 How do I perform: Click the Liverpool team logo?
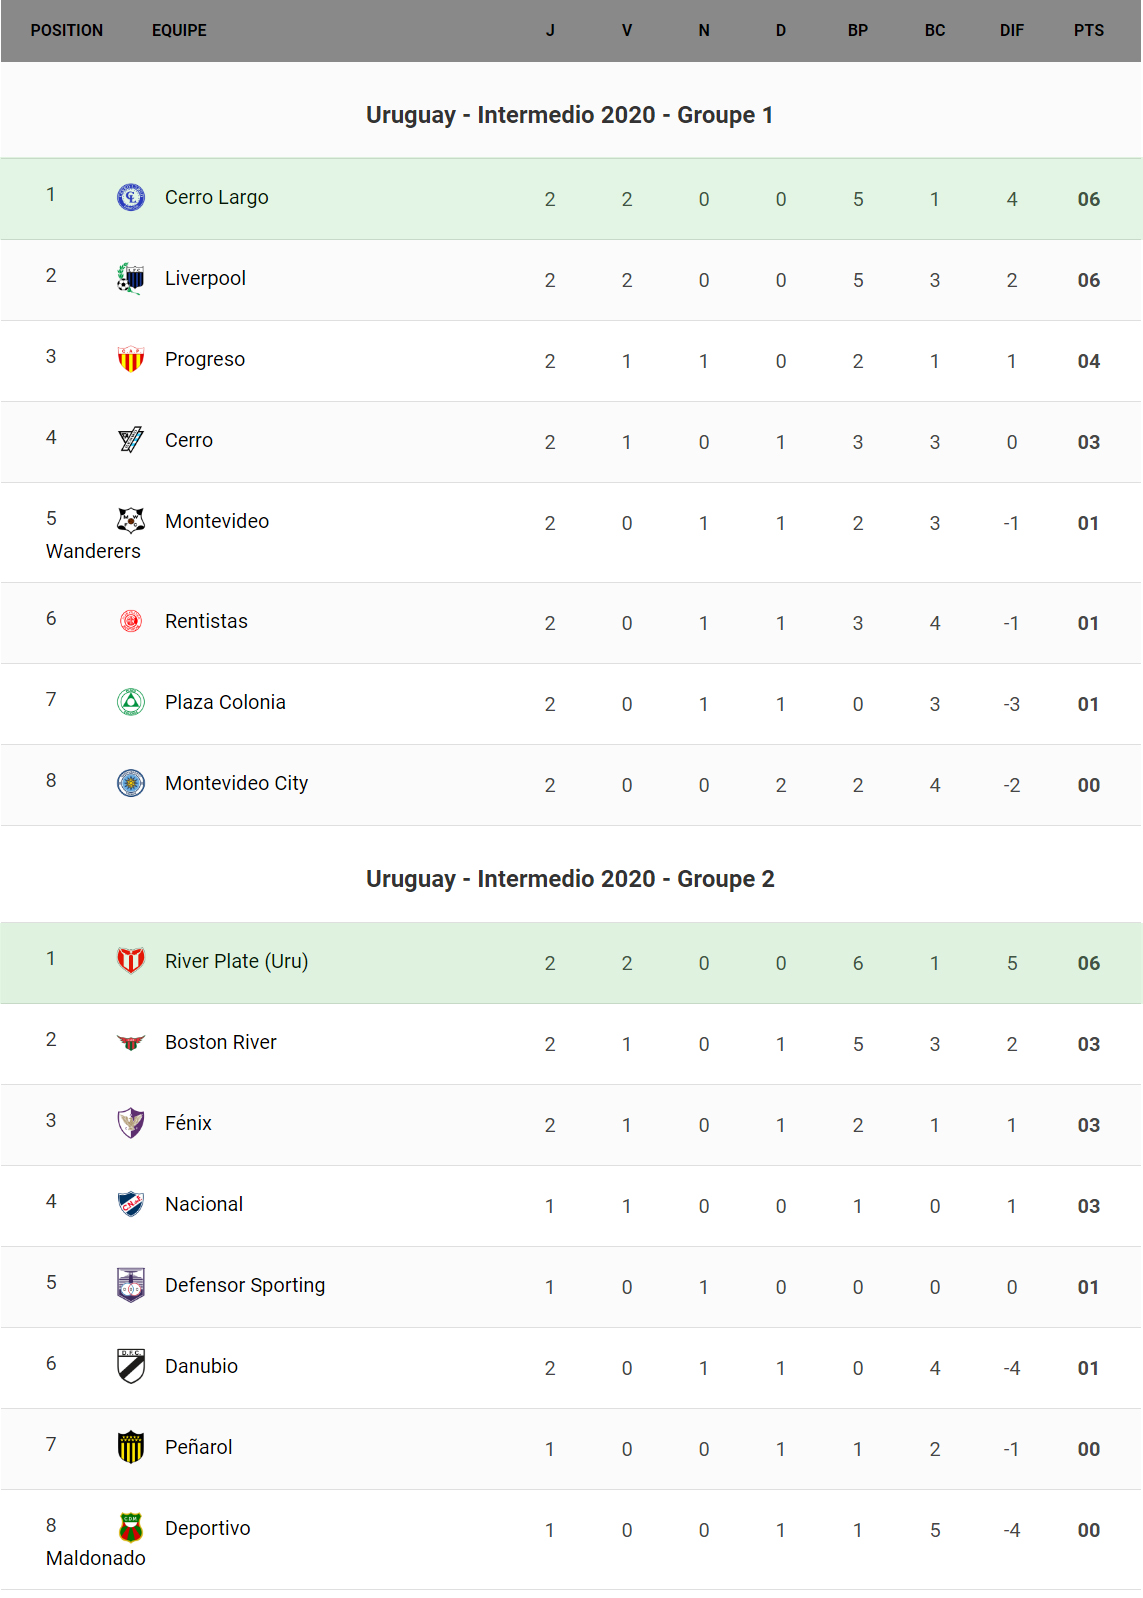pos(131,278)
